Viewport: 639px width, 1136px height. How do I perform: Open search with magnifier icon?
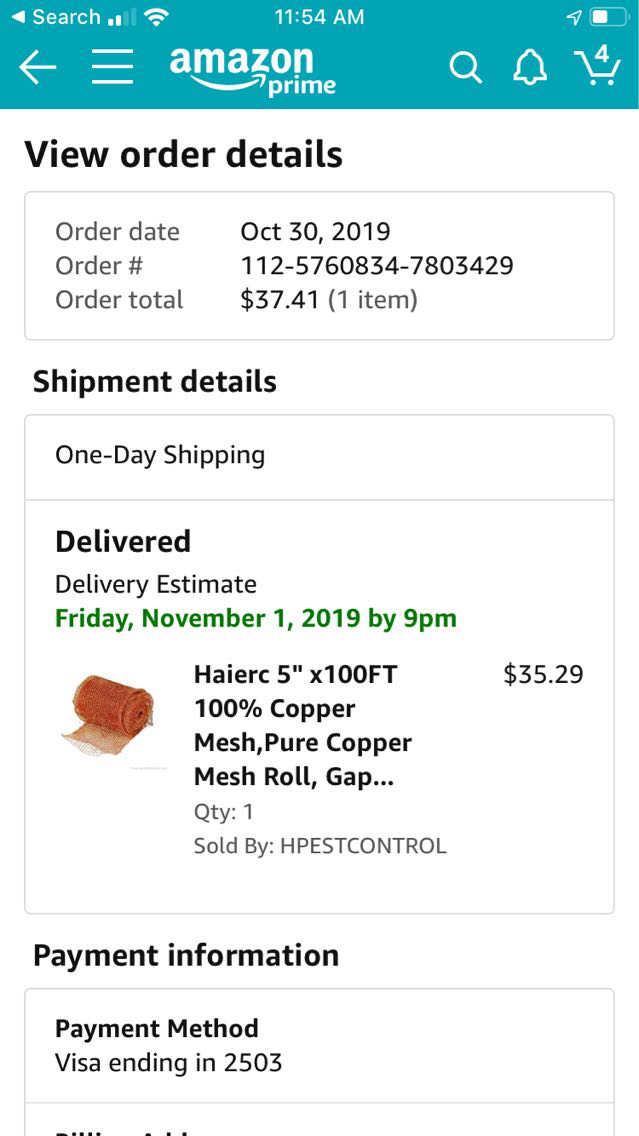click(x=464, y=67)
